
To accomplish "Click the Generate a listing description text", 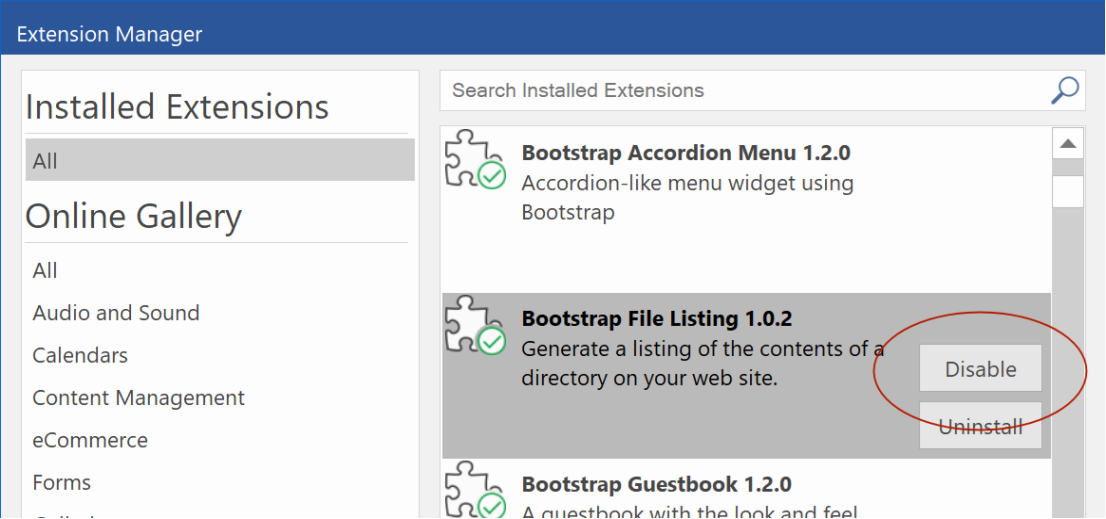I will (703, 364).
